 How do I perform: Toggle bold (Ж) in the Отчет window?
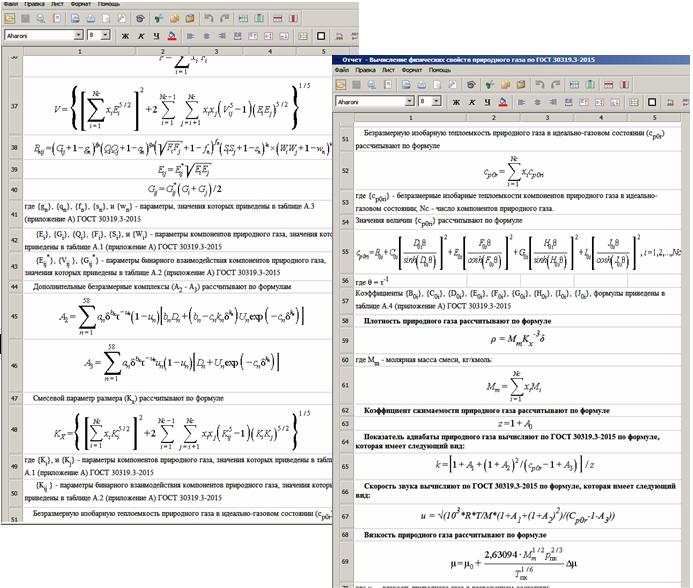click(x=456, y=101)
